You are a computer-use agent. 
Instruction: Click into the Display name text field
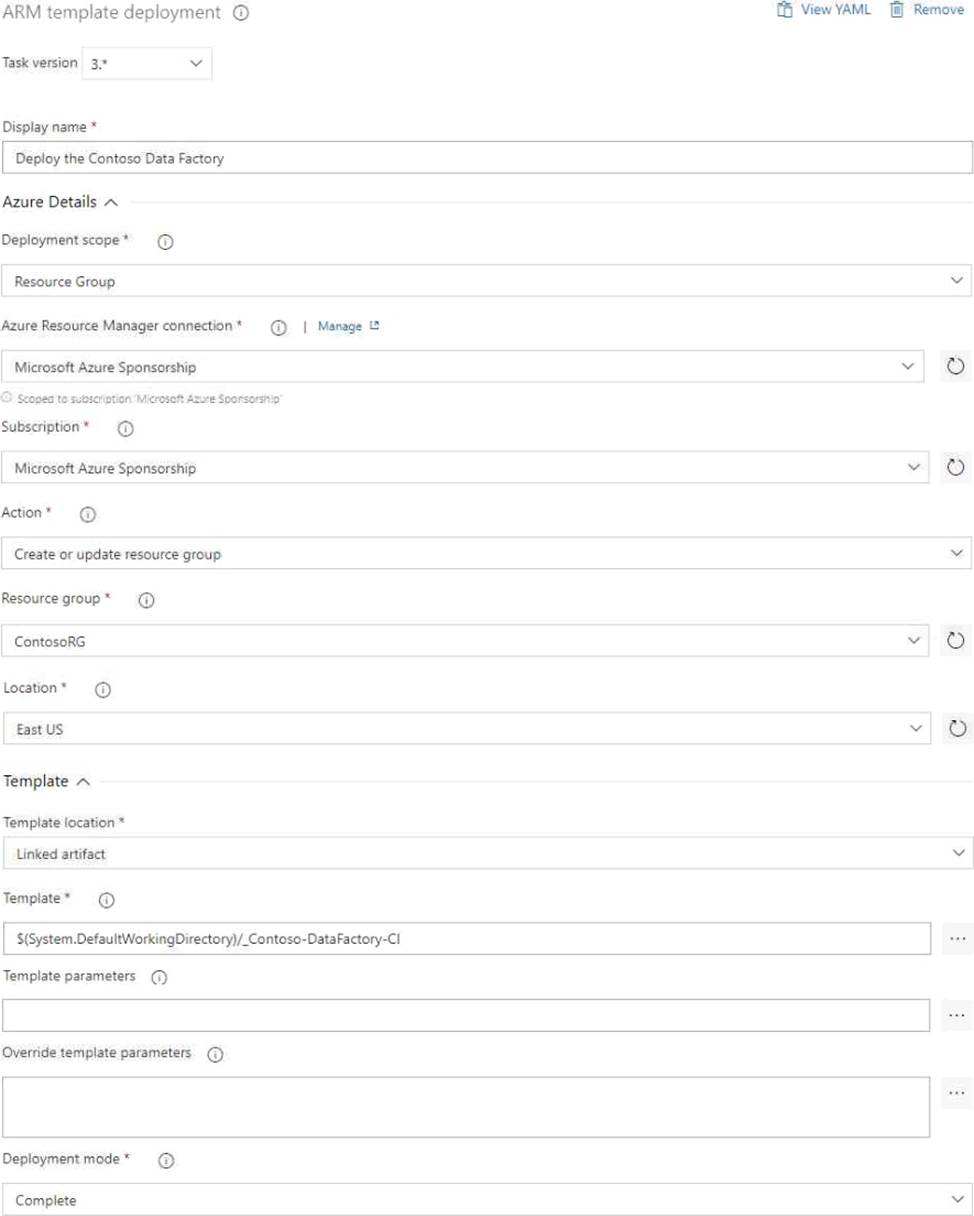(487, 157)
